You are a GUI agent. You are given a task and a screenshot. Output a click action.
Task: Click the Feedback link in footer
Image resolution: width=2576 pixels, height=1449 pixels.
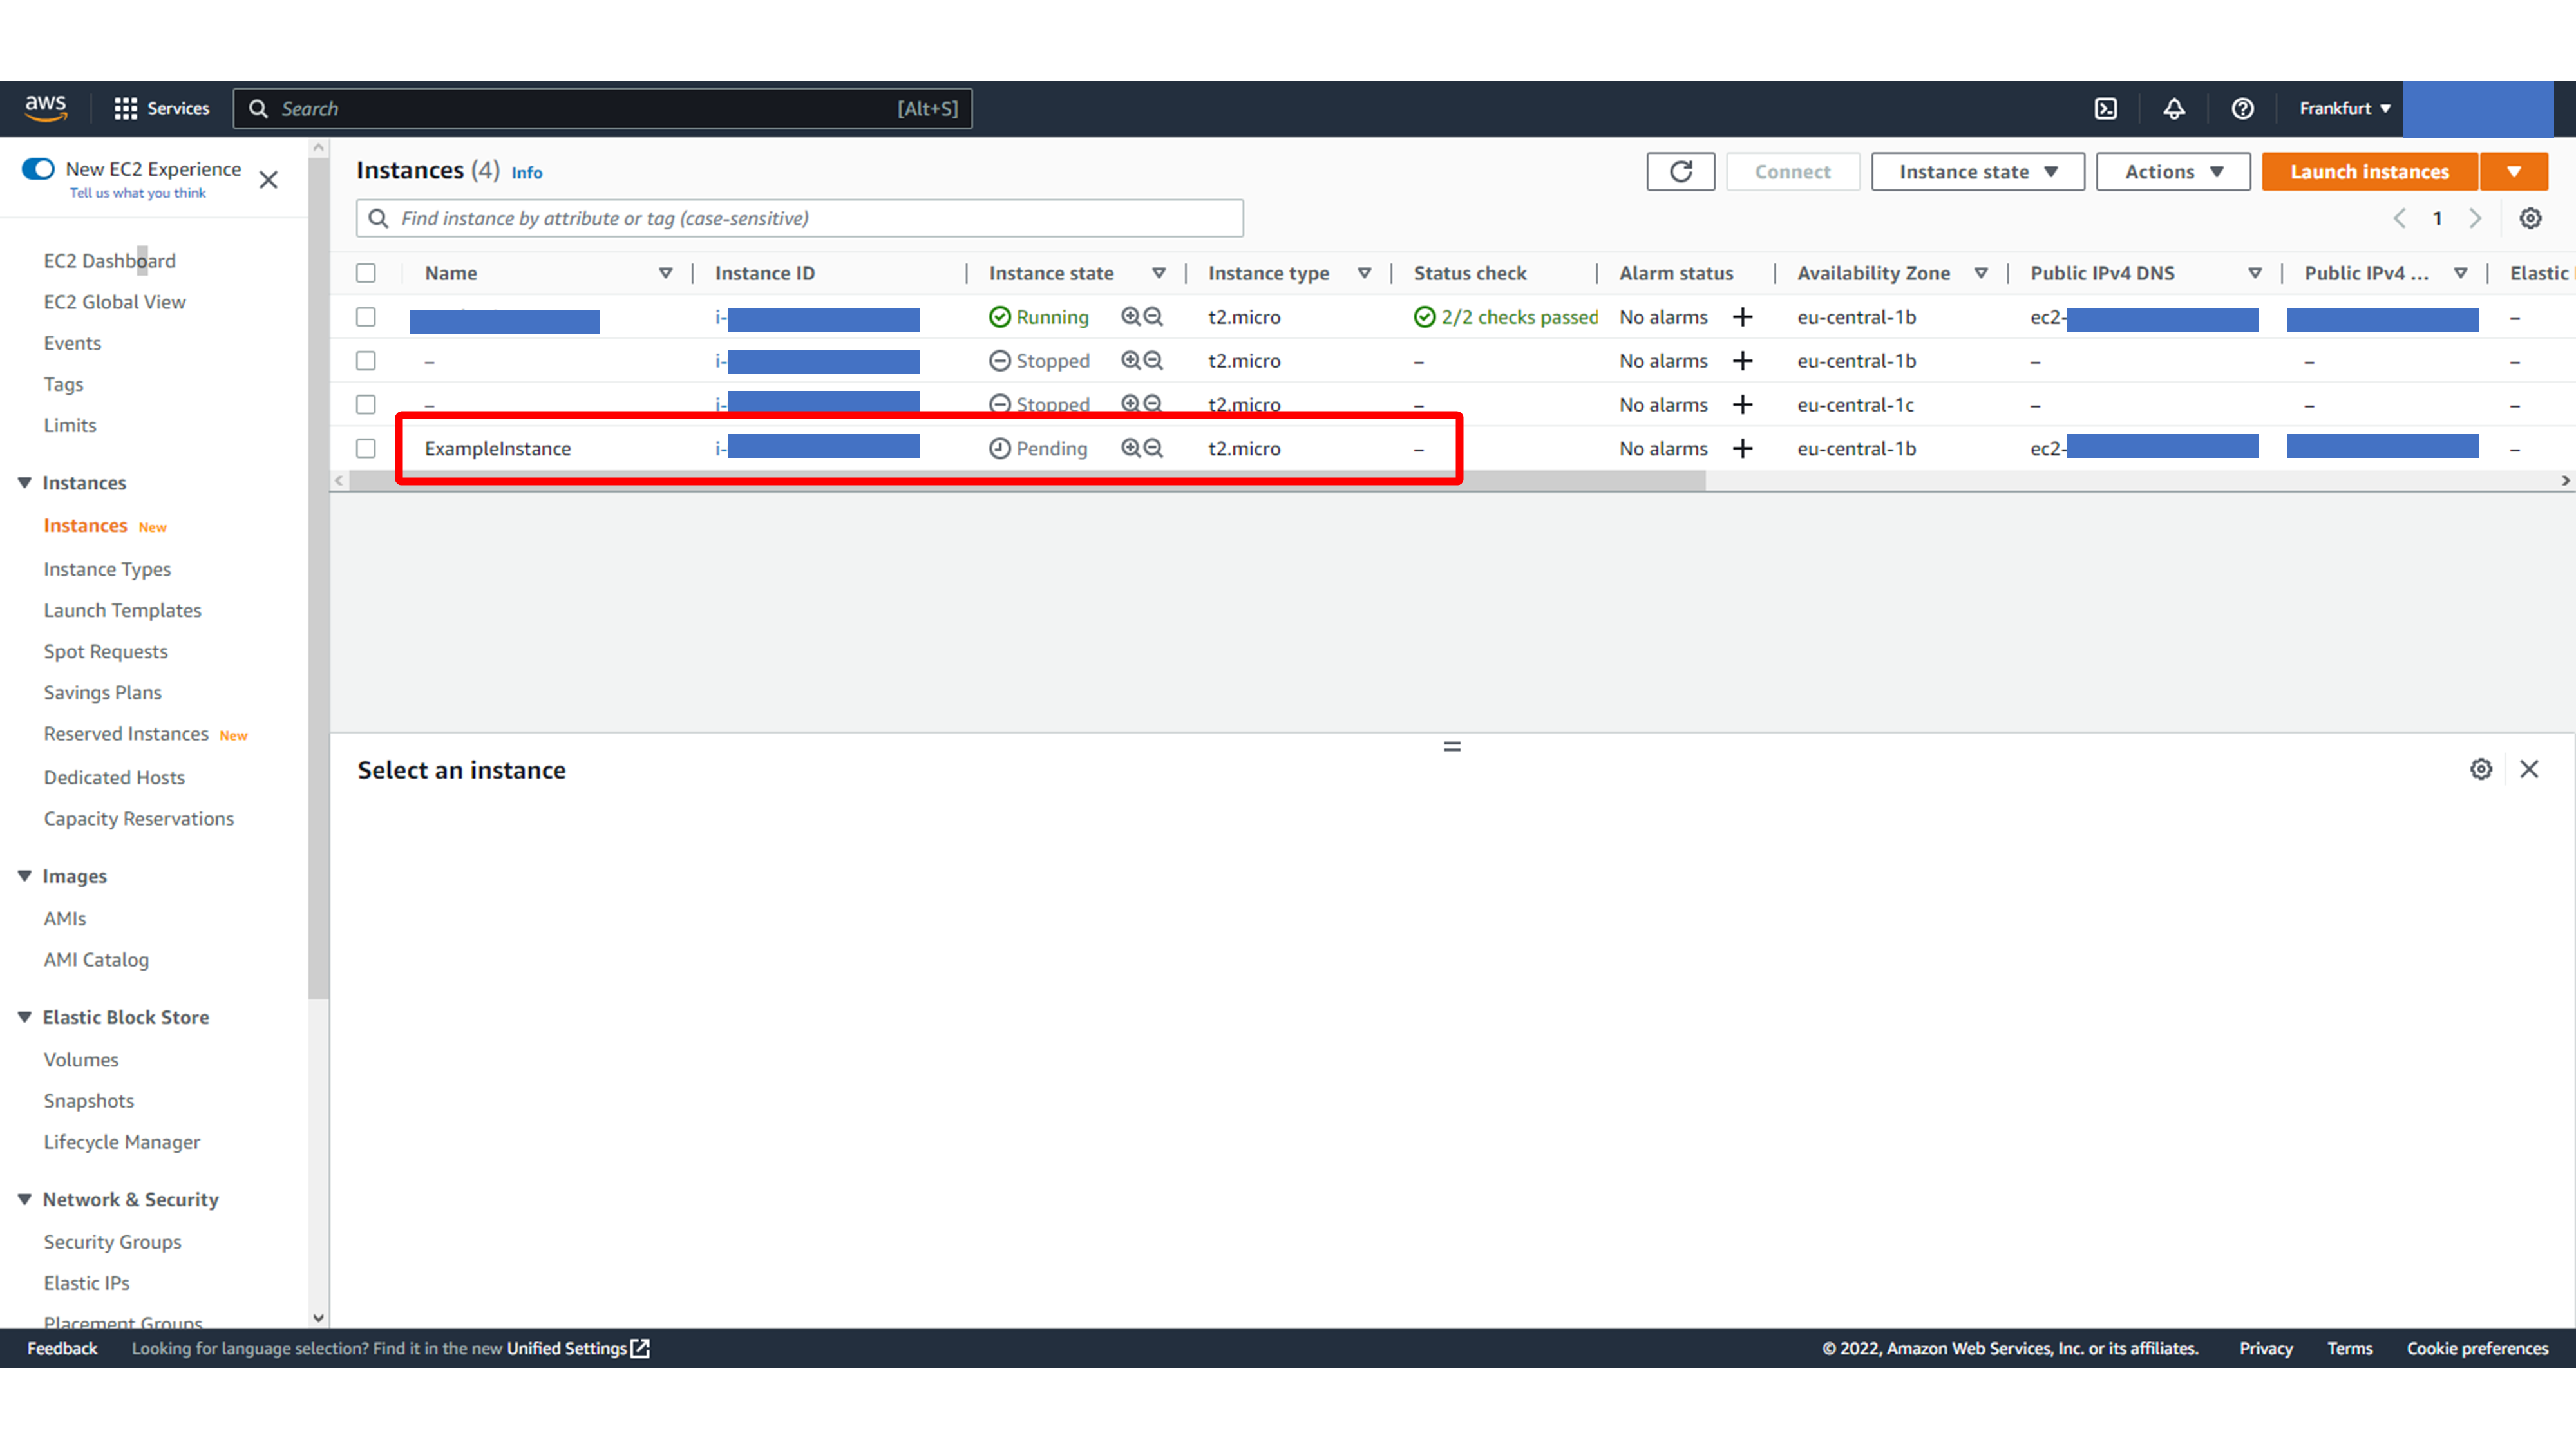[62, 1348]
